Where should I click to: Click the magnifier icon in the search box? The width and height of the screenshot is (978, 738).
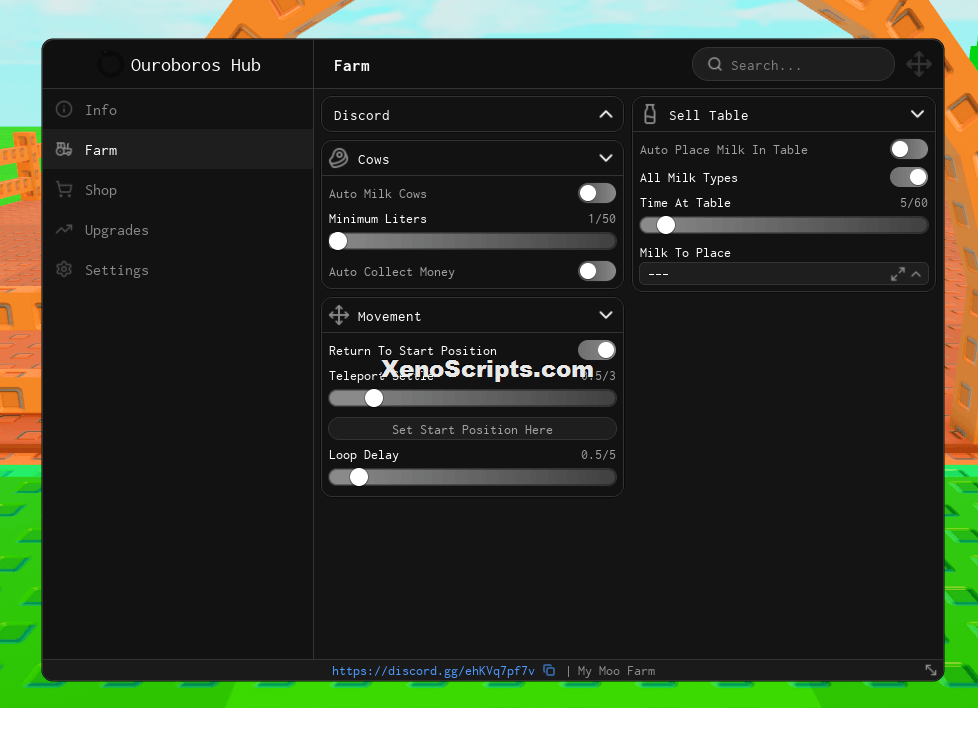[715, 64]
